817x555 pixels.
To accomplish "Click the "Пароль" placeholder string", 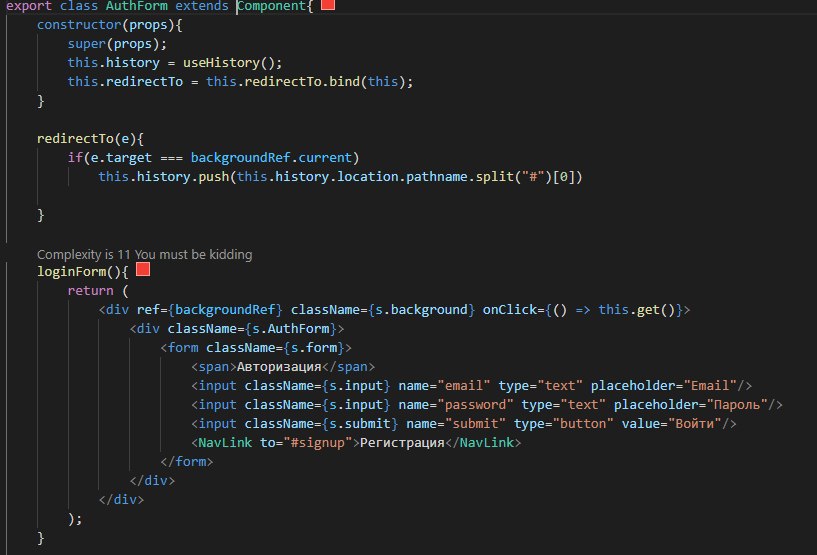I will 737,405.
